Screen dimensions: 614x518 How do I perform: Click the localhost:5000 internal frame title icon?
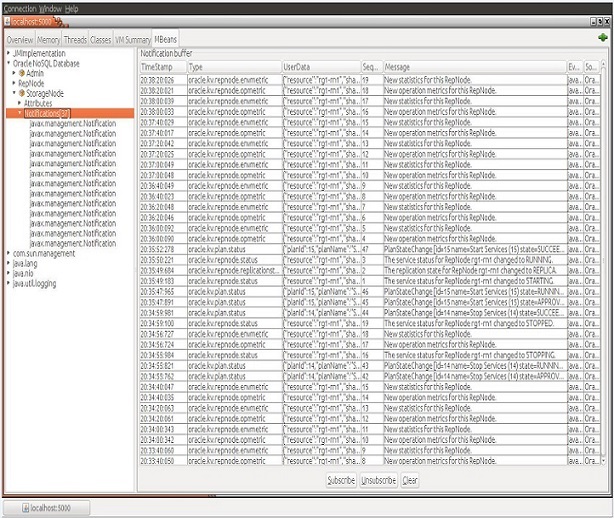6,20
